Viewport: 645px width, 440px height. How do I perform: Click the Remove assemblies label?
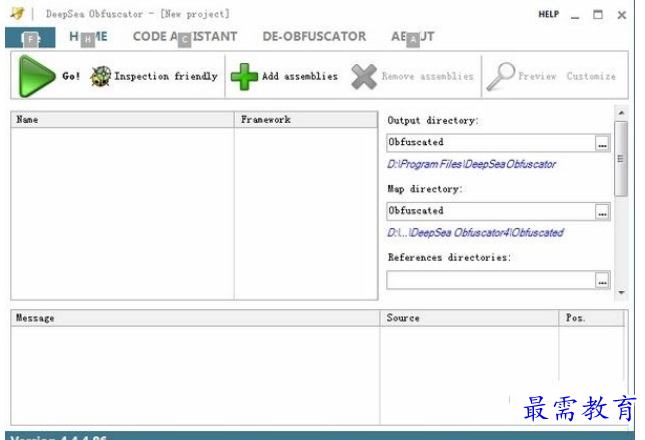click(427, 76)
